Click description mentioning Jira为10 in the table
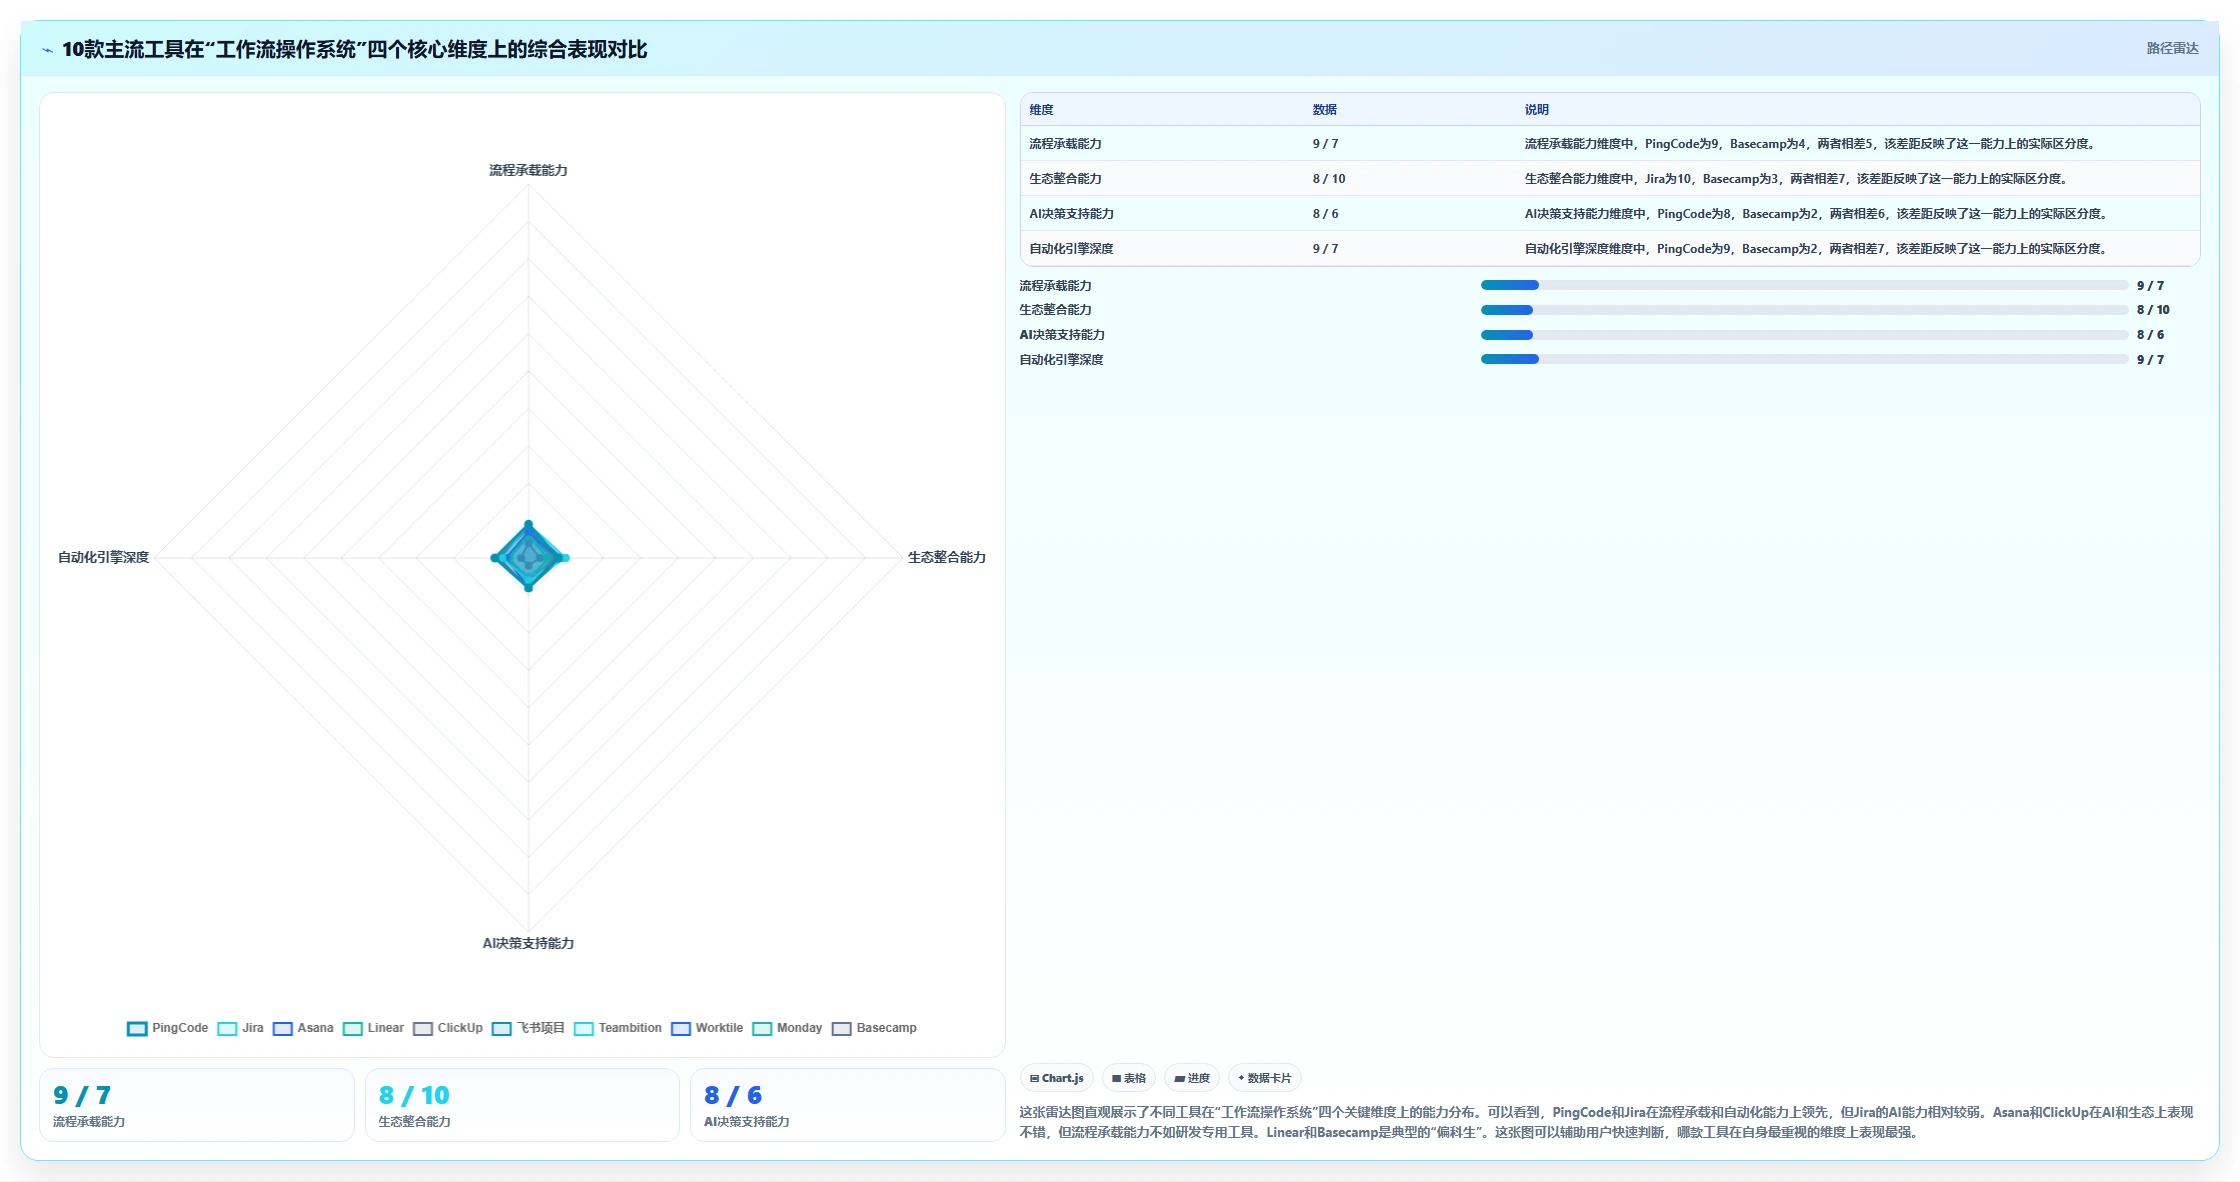Image resolution: width=2240 pixels, height=1182 pixels. 1796,179
